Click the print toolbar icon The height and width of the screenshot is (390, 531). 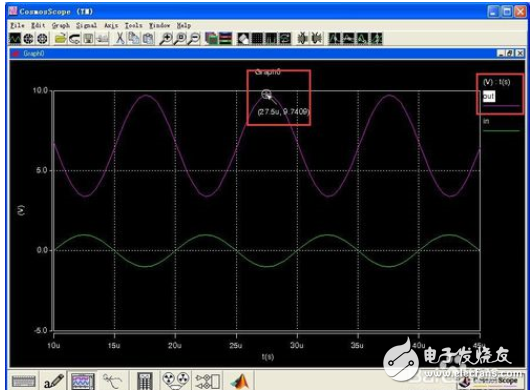click(x=102, y=39)
